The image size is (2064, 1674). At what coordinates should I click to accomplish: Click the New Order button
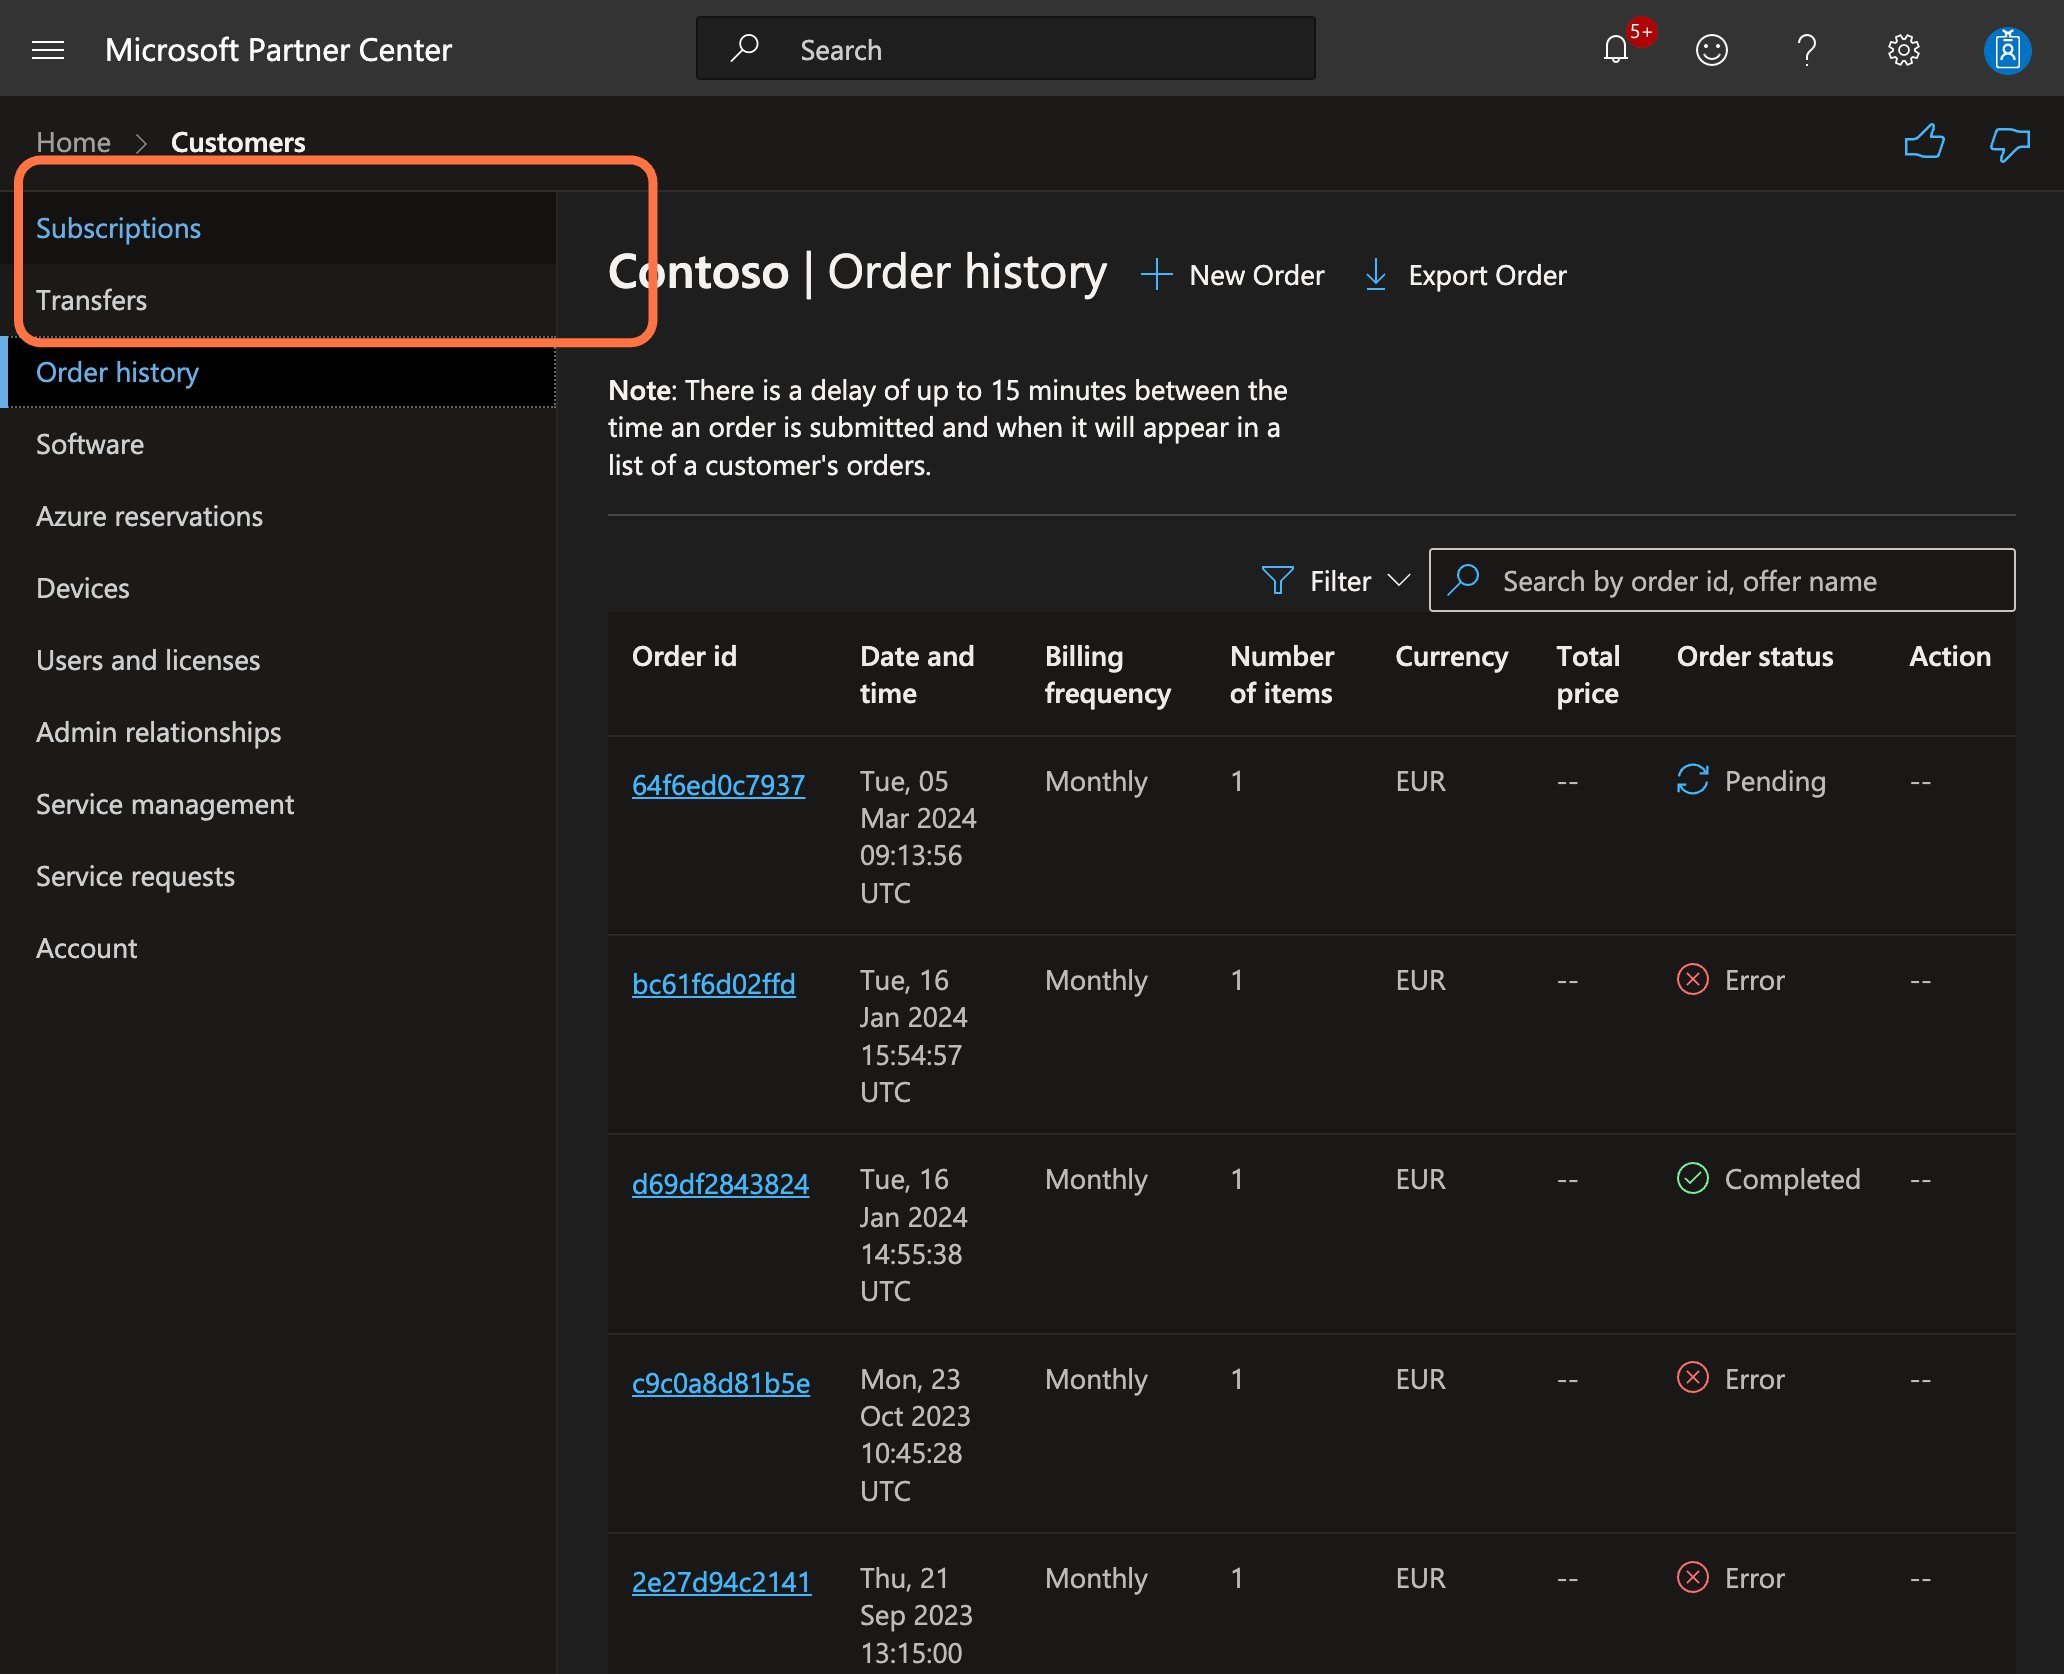[1232, 274]
